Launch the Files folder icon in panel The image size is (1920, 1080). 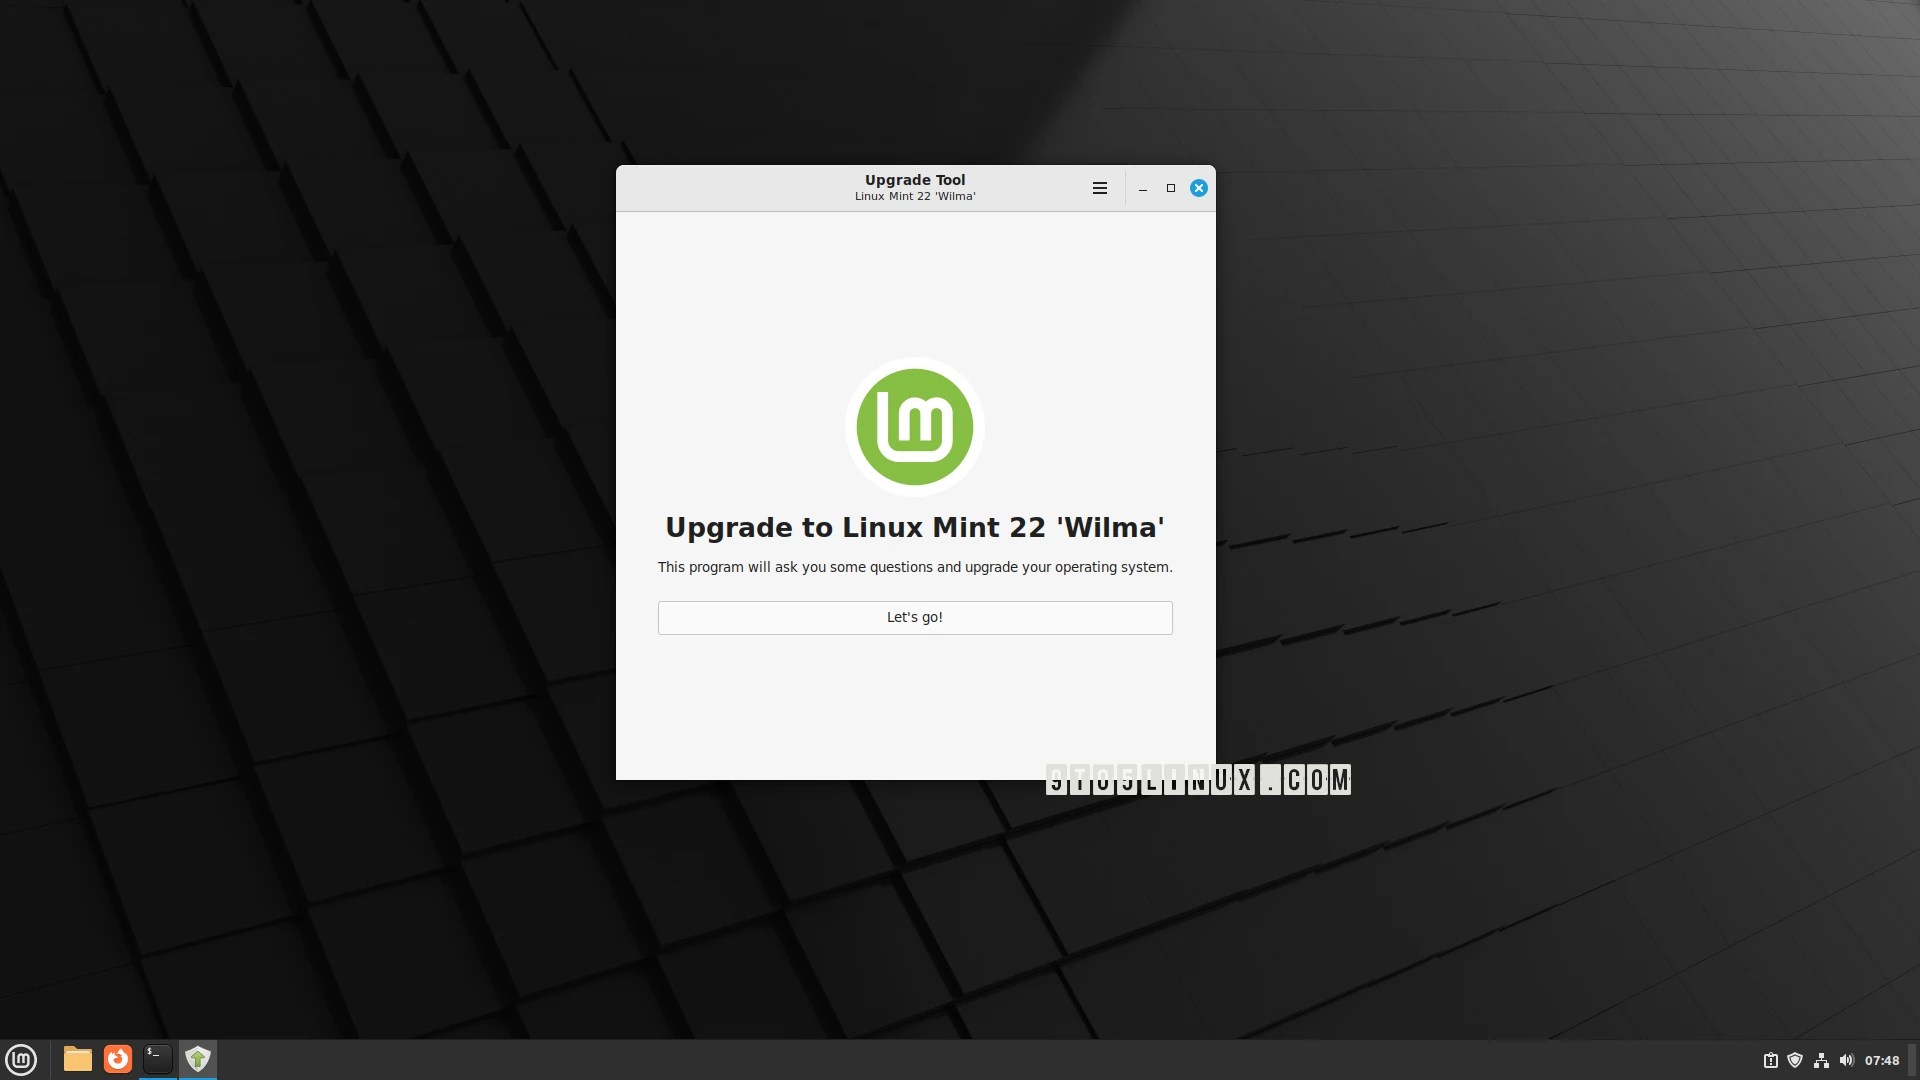click(x=77, y=1059)
